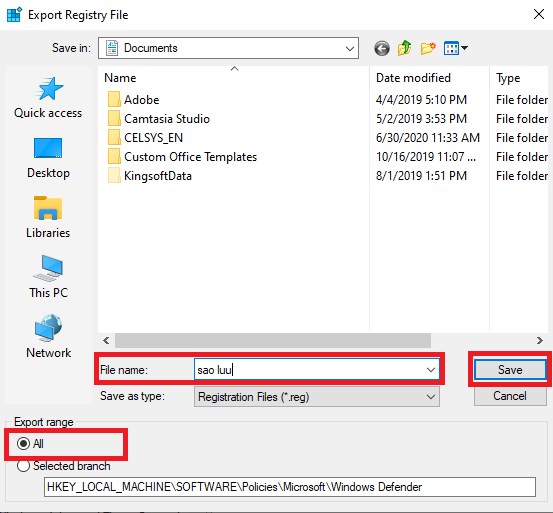Open the View Menu icon
Image resolution: width=553 pixels, height=513 pixels.
pyautogui.click(x=452, y=48)
